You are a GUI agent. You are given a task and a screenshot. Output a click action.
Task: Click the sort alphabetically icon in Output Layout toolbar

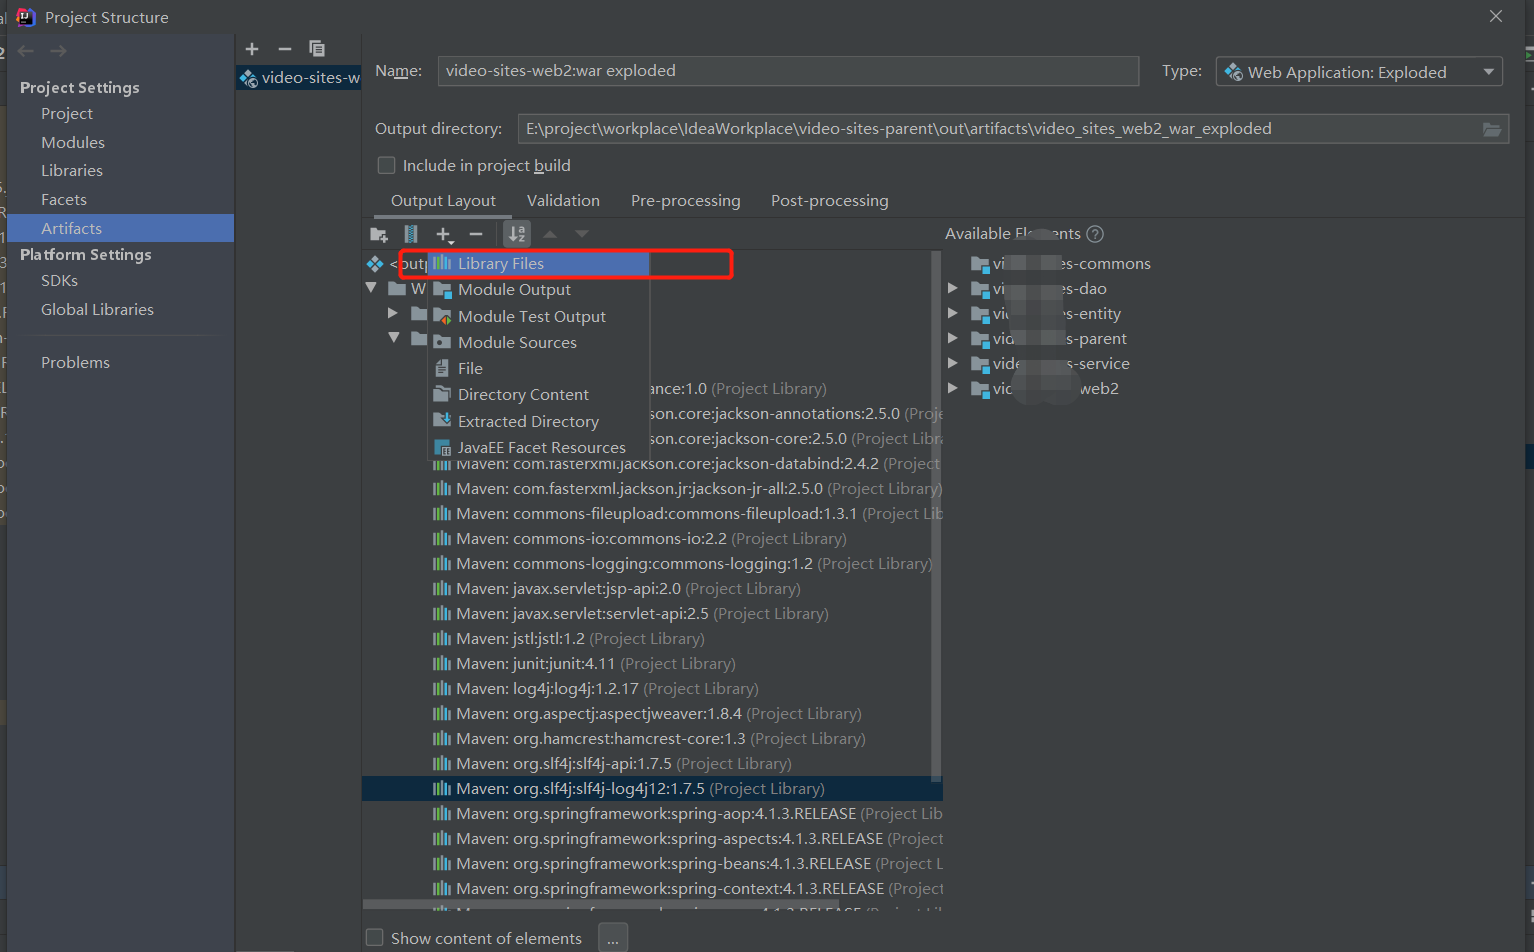click(517, 234)
